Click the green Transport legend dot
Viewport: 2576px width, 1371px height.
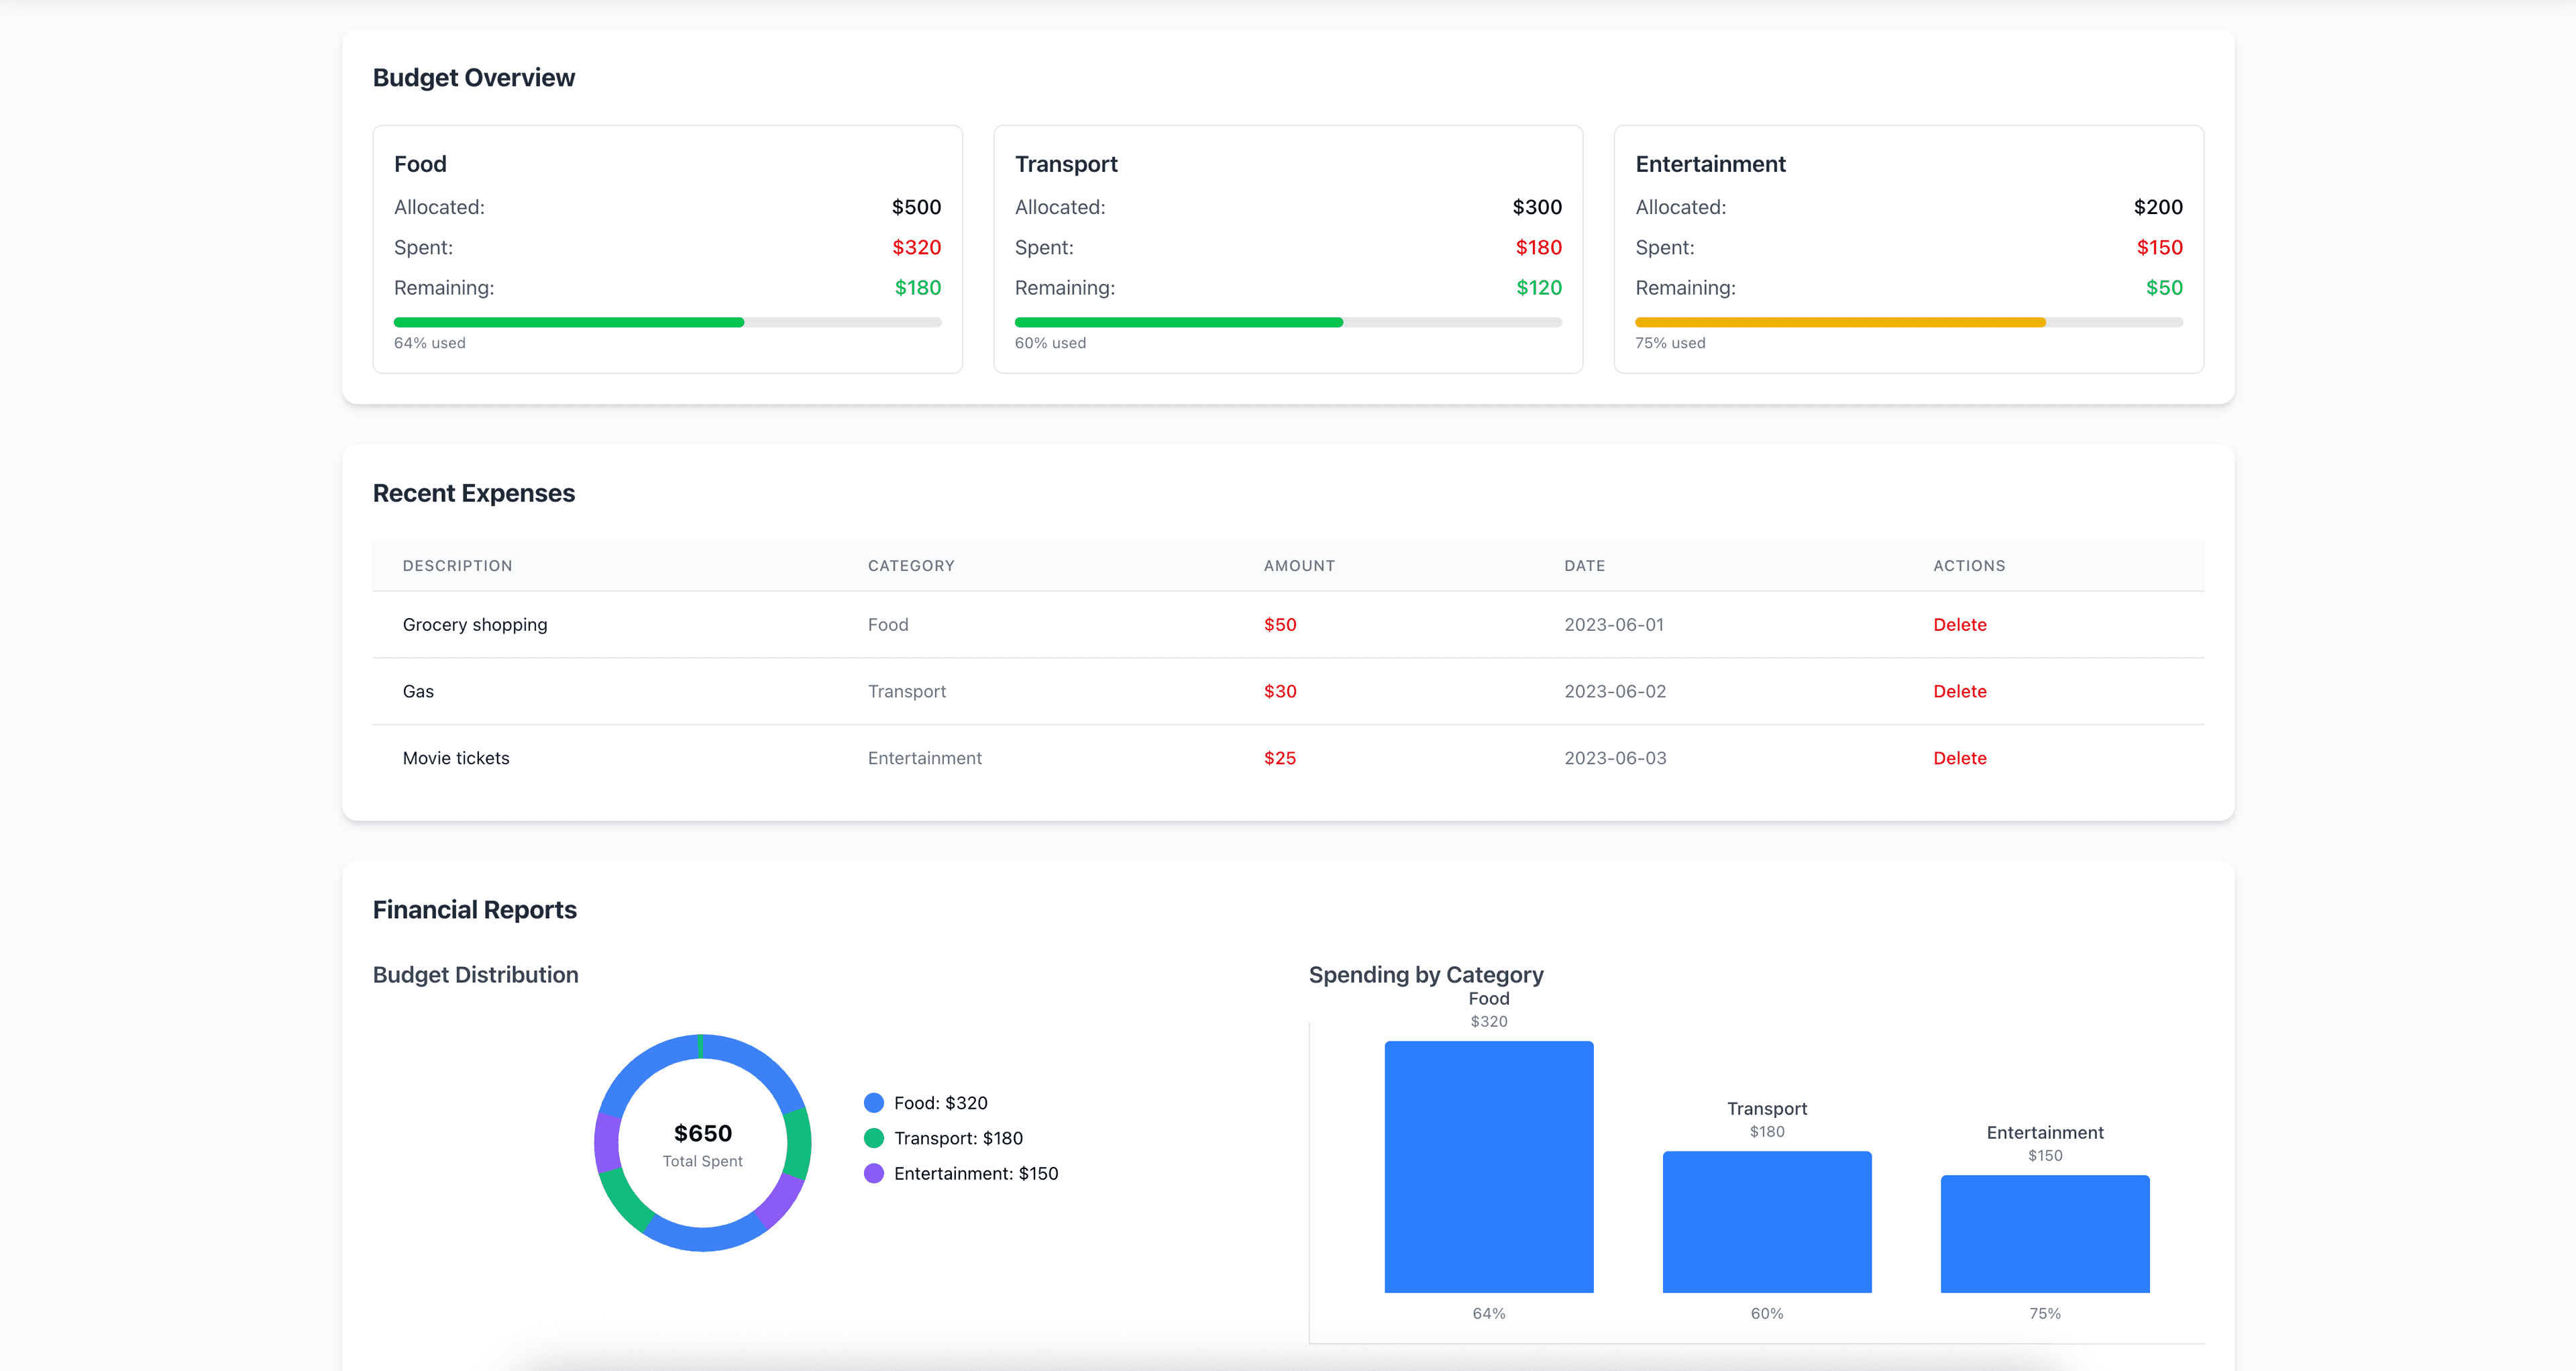point(873,1138)
